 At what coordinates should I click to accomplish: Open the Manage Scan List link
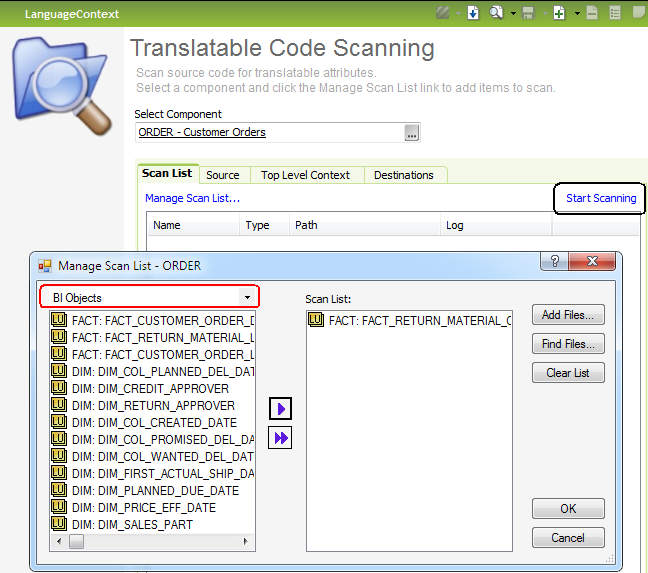(x=192, y=198)
